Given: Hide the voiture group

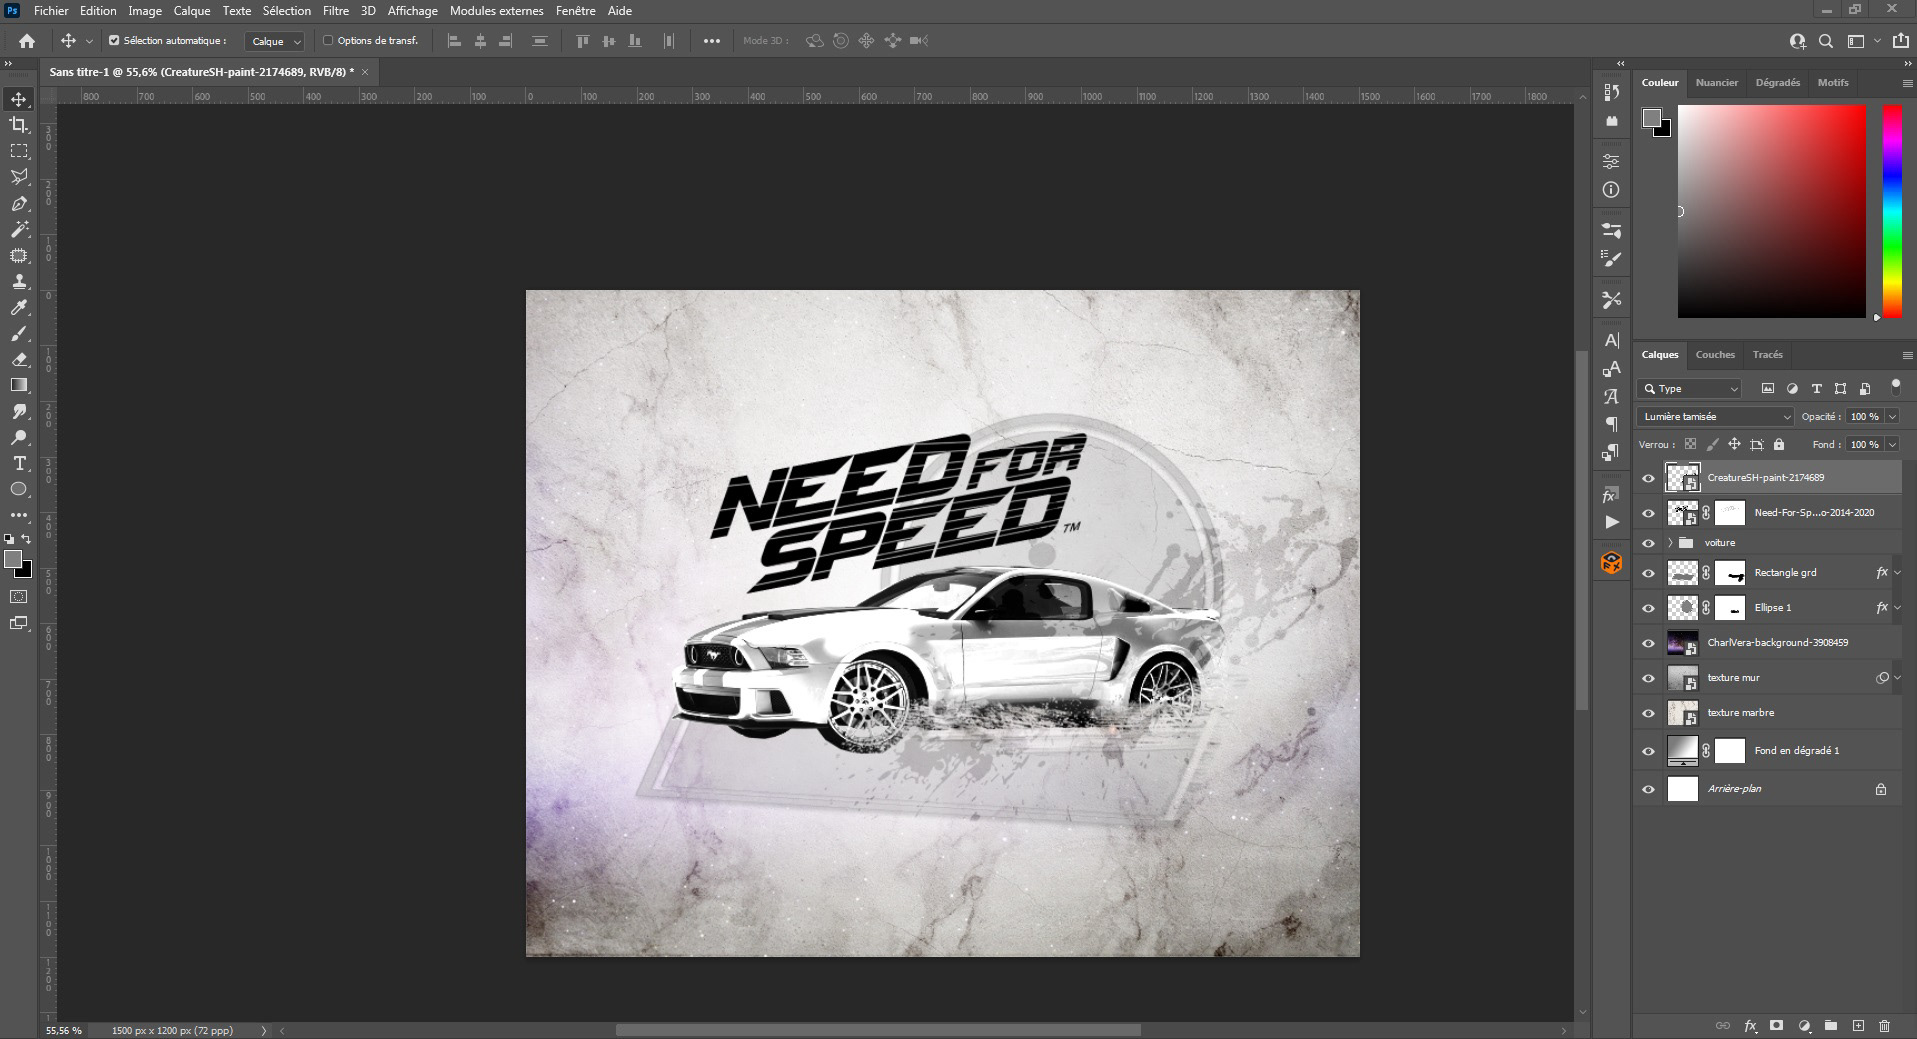Looking at the screenshot, I should [1649, 543].
